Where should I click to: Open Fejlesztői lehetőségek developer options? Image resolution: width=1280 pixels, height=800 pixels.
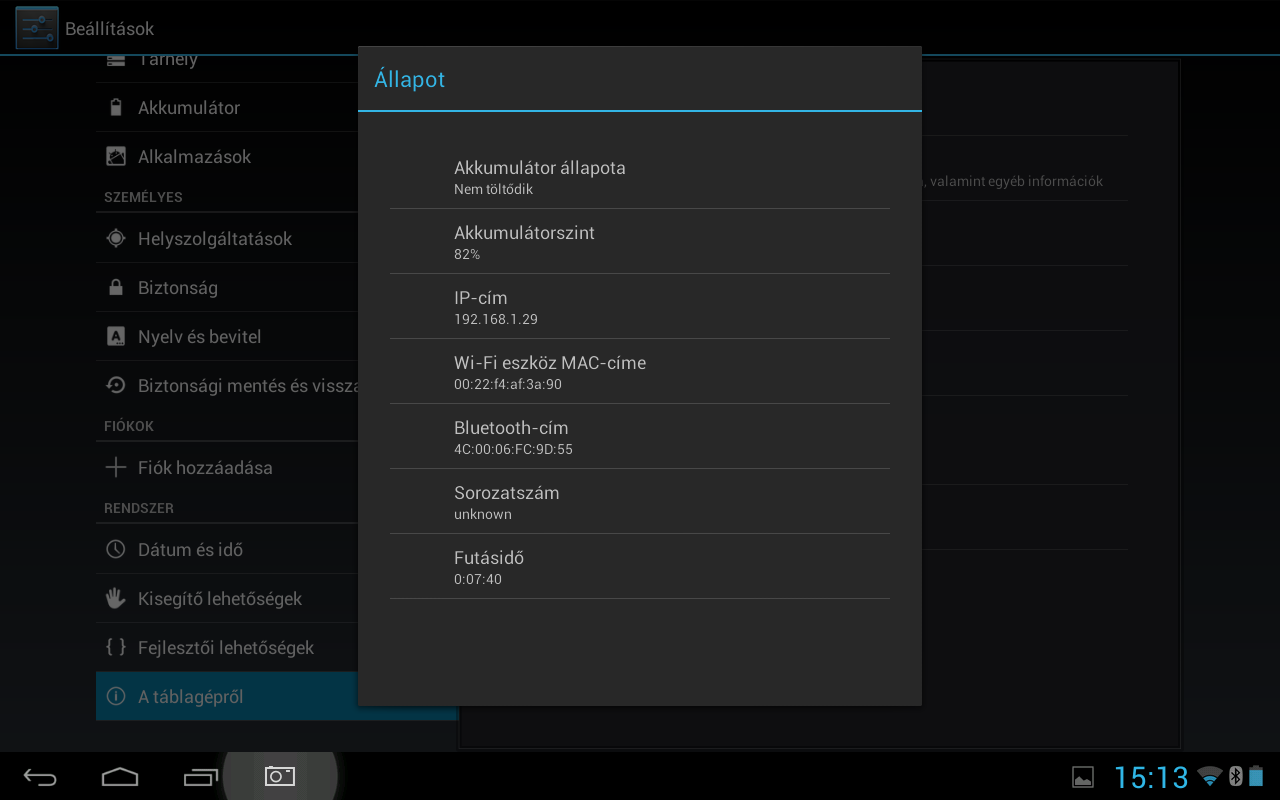226,648
